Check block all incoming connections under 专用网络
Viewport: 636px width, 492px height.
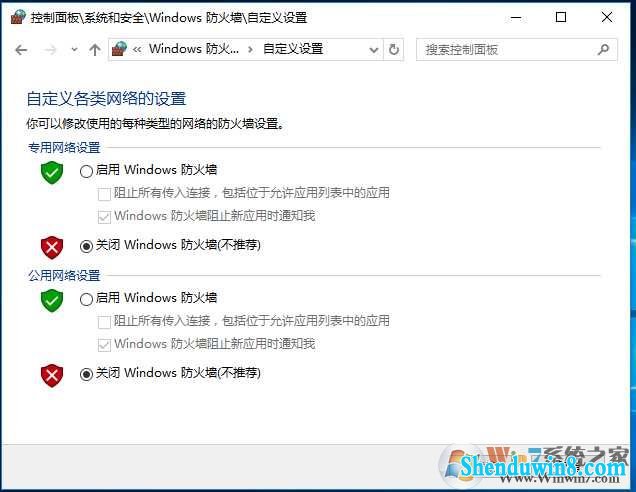[x=104, y=194]
